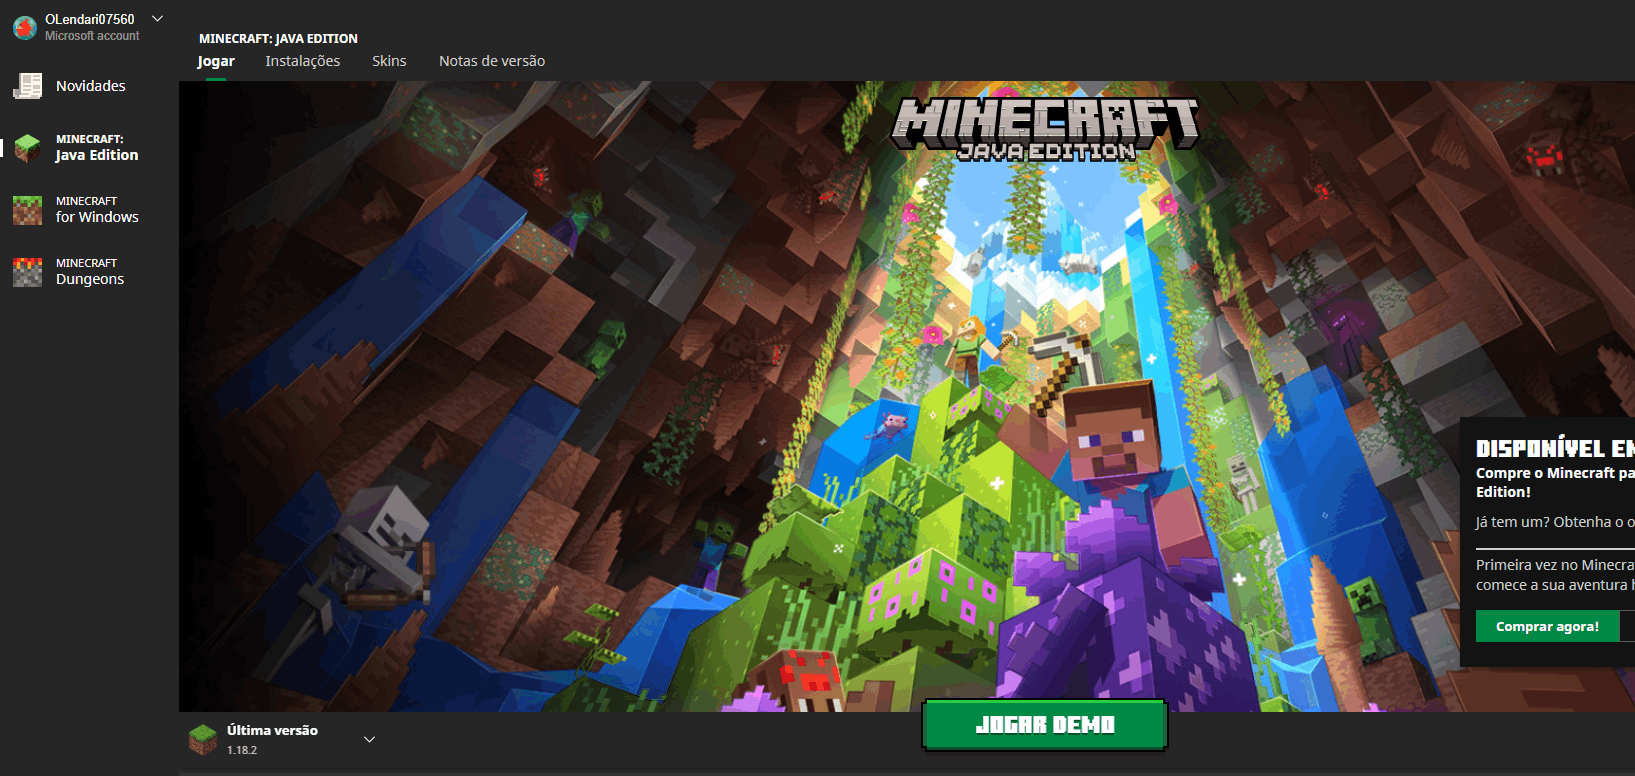1635x776 pixels.
Task: Switch to the Jogar tab
Action: point(216,61)
